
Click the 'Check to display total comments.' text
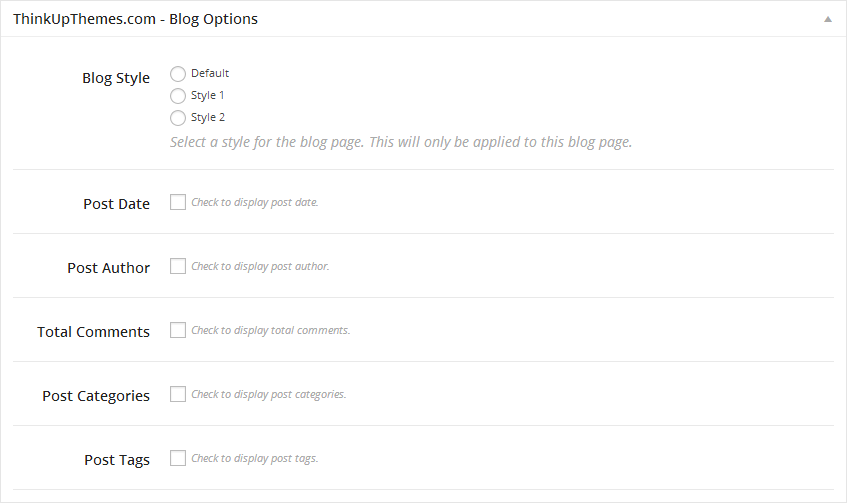coord(270,330)
